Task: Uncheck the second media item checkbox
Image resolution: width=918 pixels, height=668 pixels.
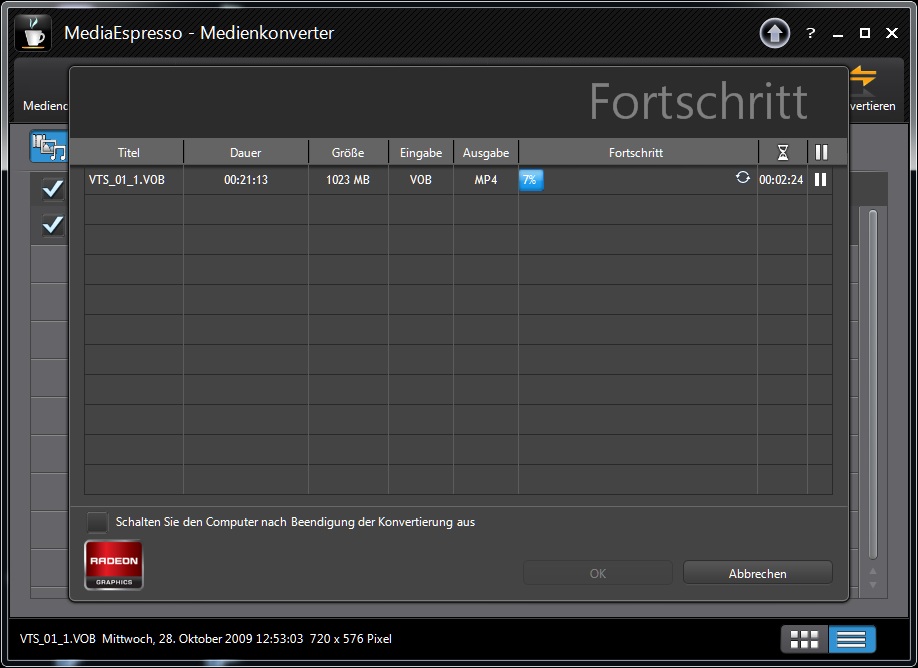Action: (x=53, y=225)
